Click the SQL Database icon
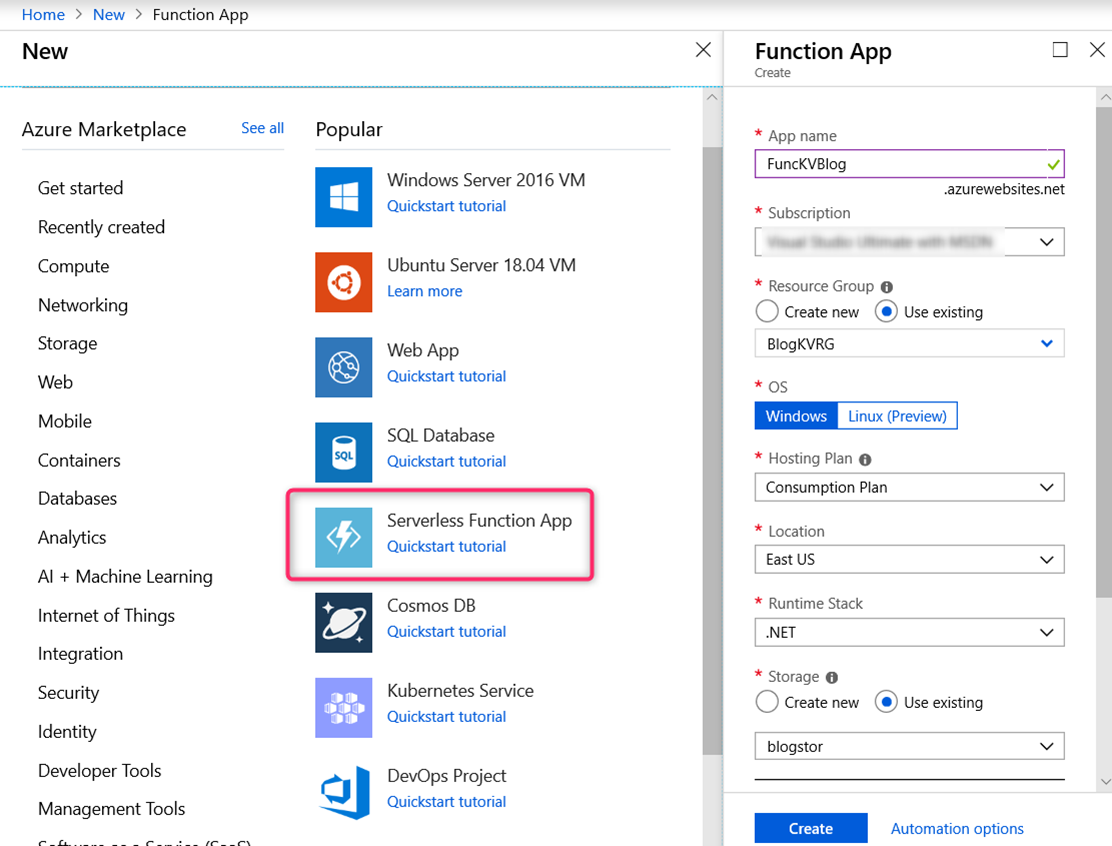Image resolution: width=1112 pixels, height=846 pixels. [343, 452]
